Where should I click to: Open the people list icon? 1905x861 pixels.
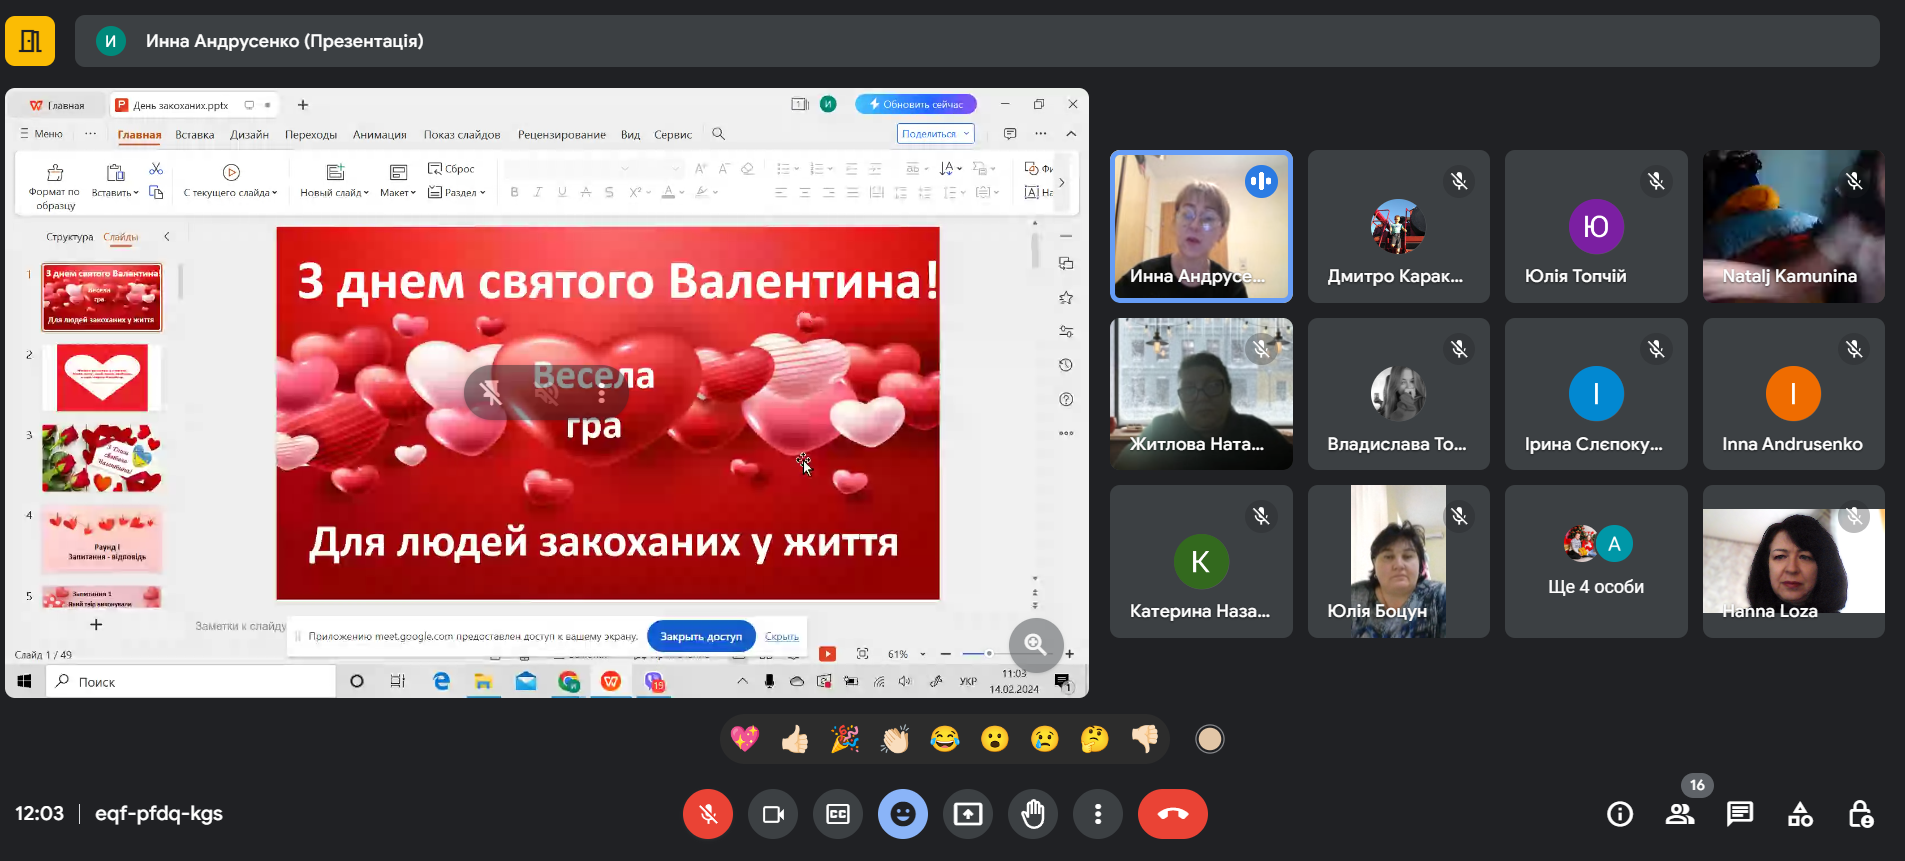tap(1679, 814)
